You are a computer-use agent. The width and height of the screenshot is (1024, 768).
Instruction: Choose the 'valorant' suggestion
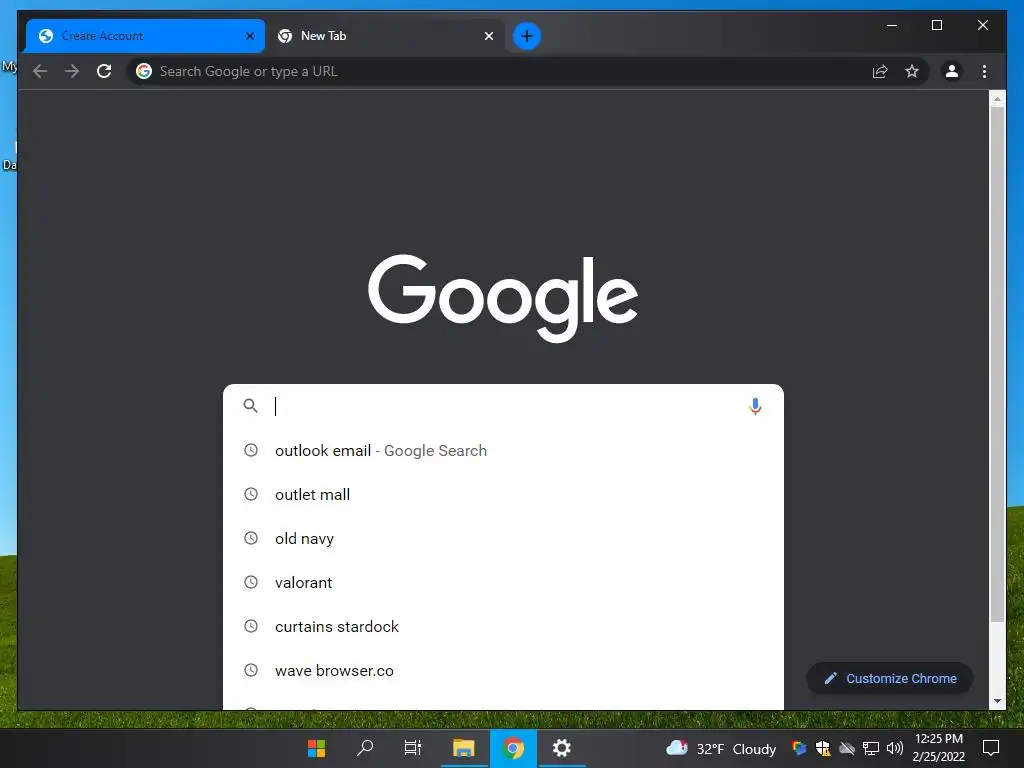pyautogui.click(x=503, y=583)
